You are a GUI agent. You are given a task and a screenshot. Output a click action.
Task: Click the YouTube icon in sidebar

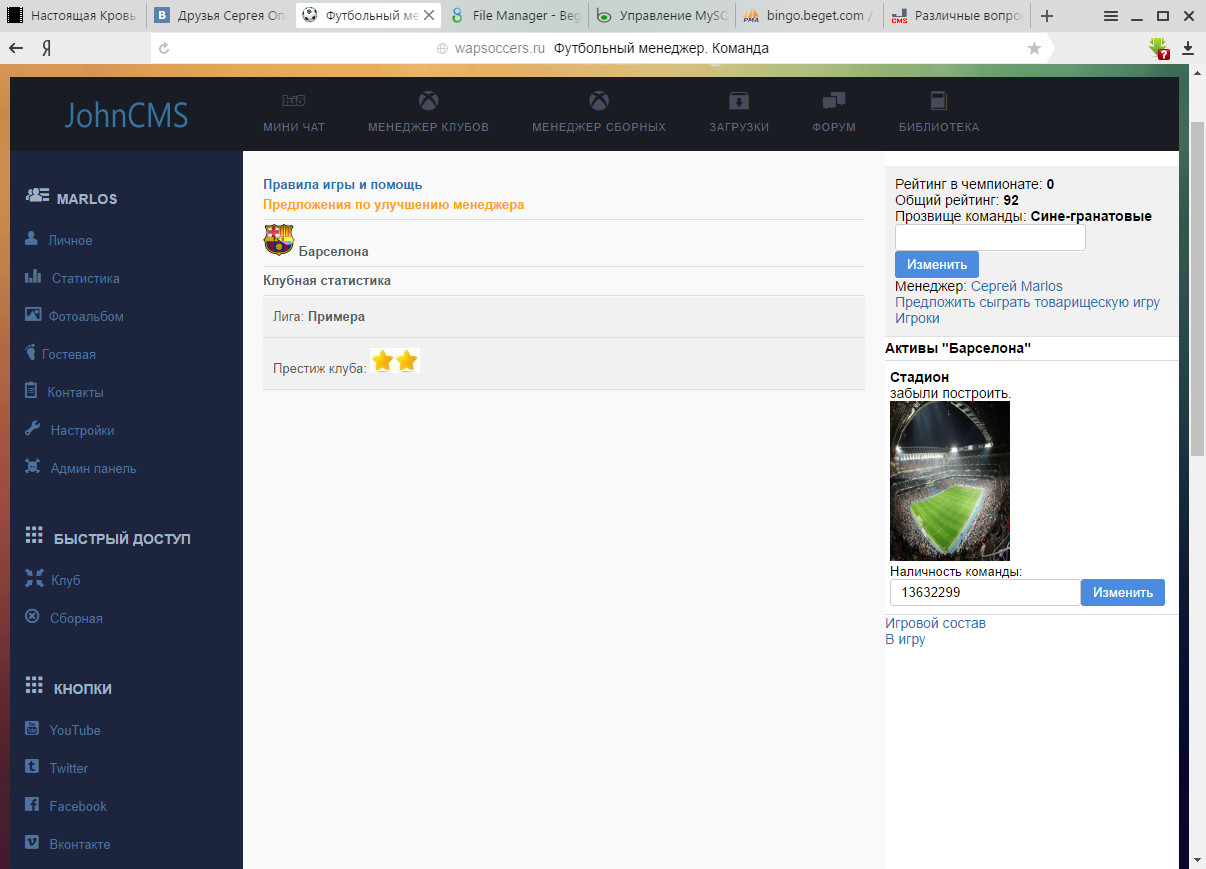(32, 729)
